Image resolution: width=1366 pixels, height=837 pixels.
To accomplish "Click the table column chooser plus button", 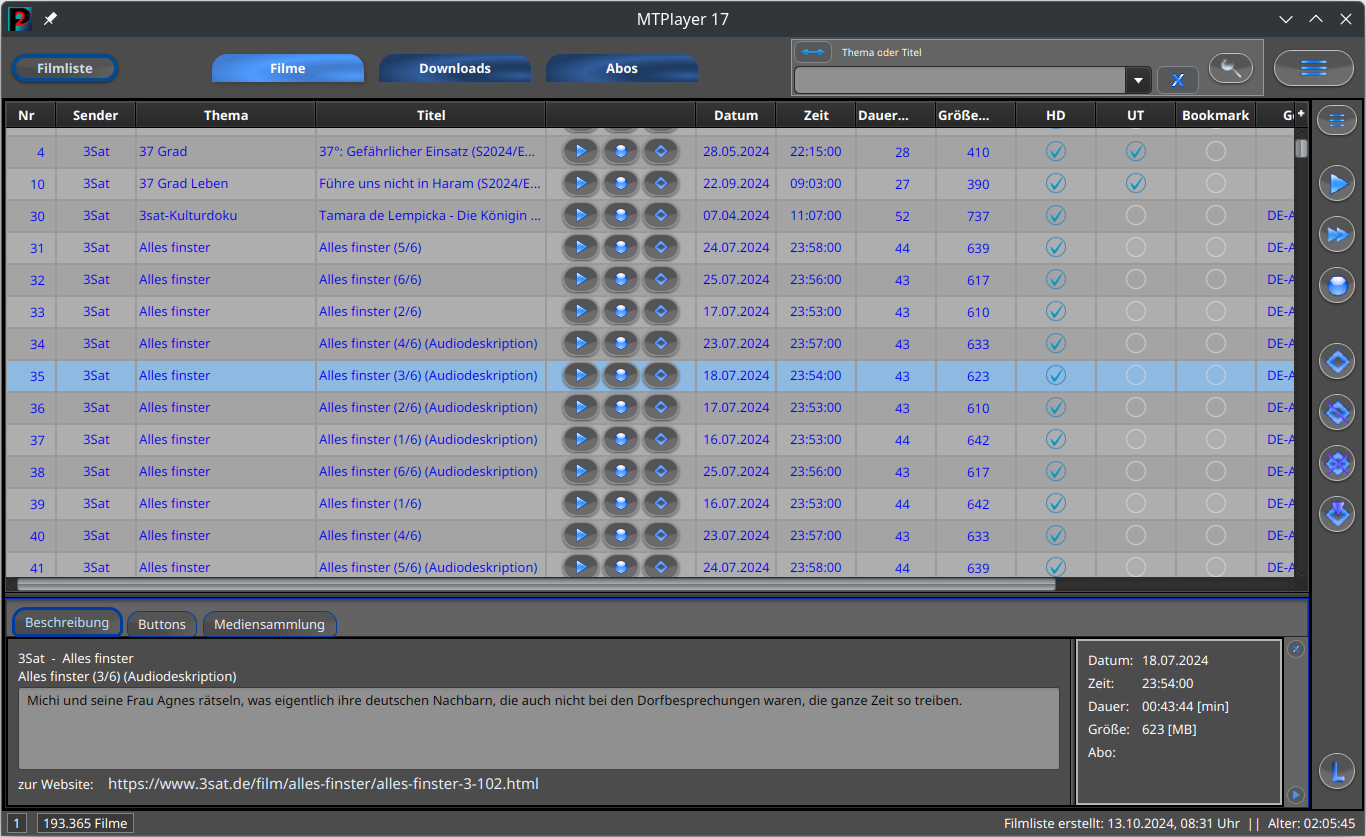I will [1301, 114].
